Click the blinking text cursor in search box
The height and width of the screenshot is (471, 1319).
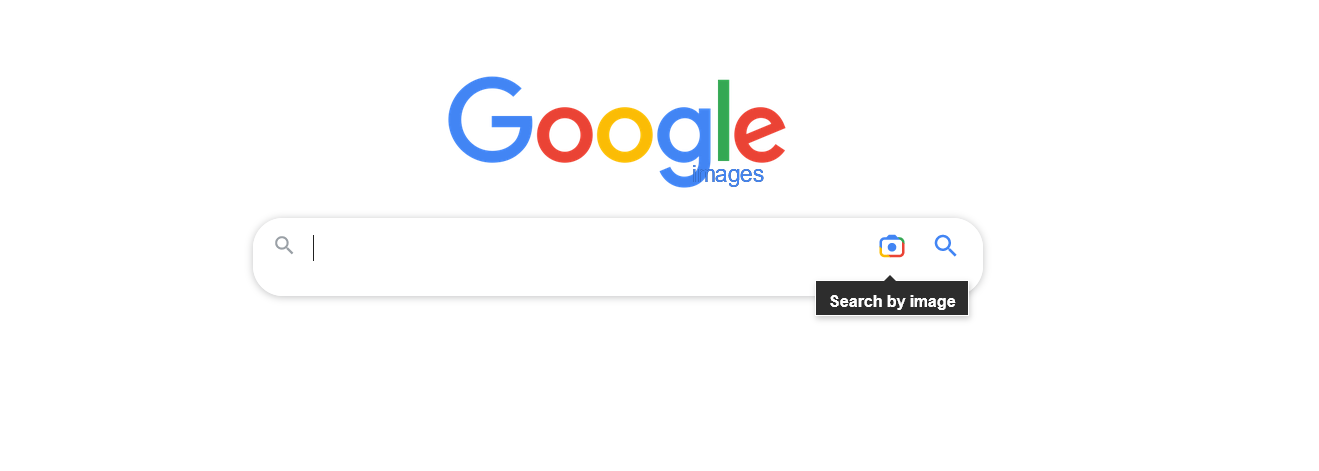[314, 248]
